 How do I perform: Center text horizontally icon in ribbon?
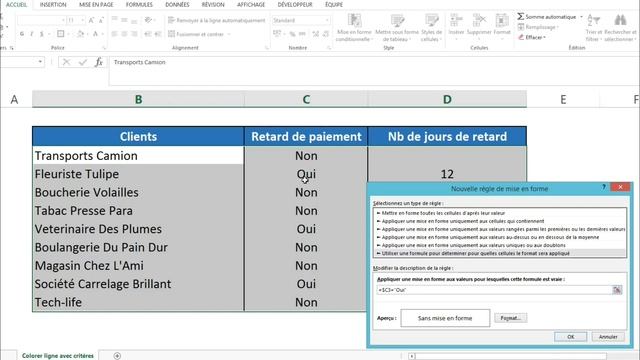pos(124,34)
